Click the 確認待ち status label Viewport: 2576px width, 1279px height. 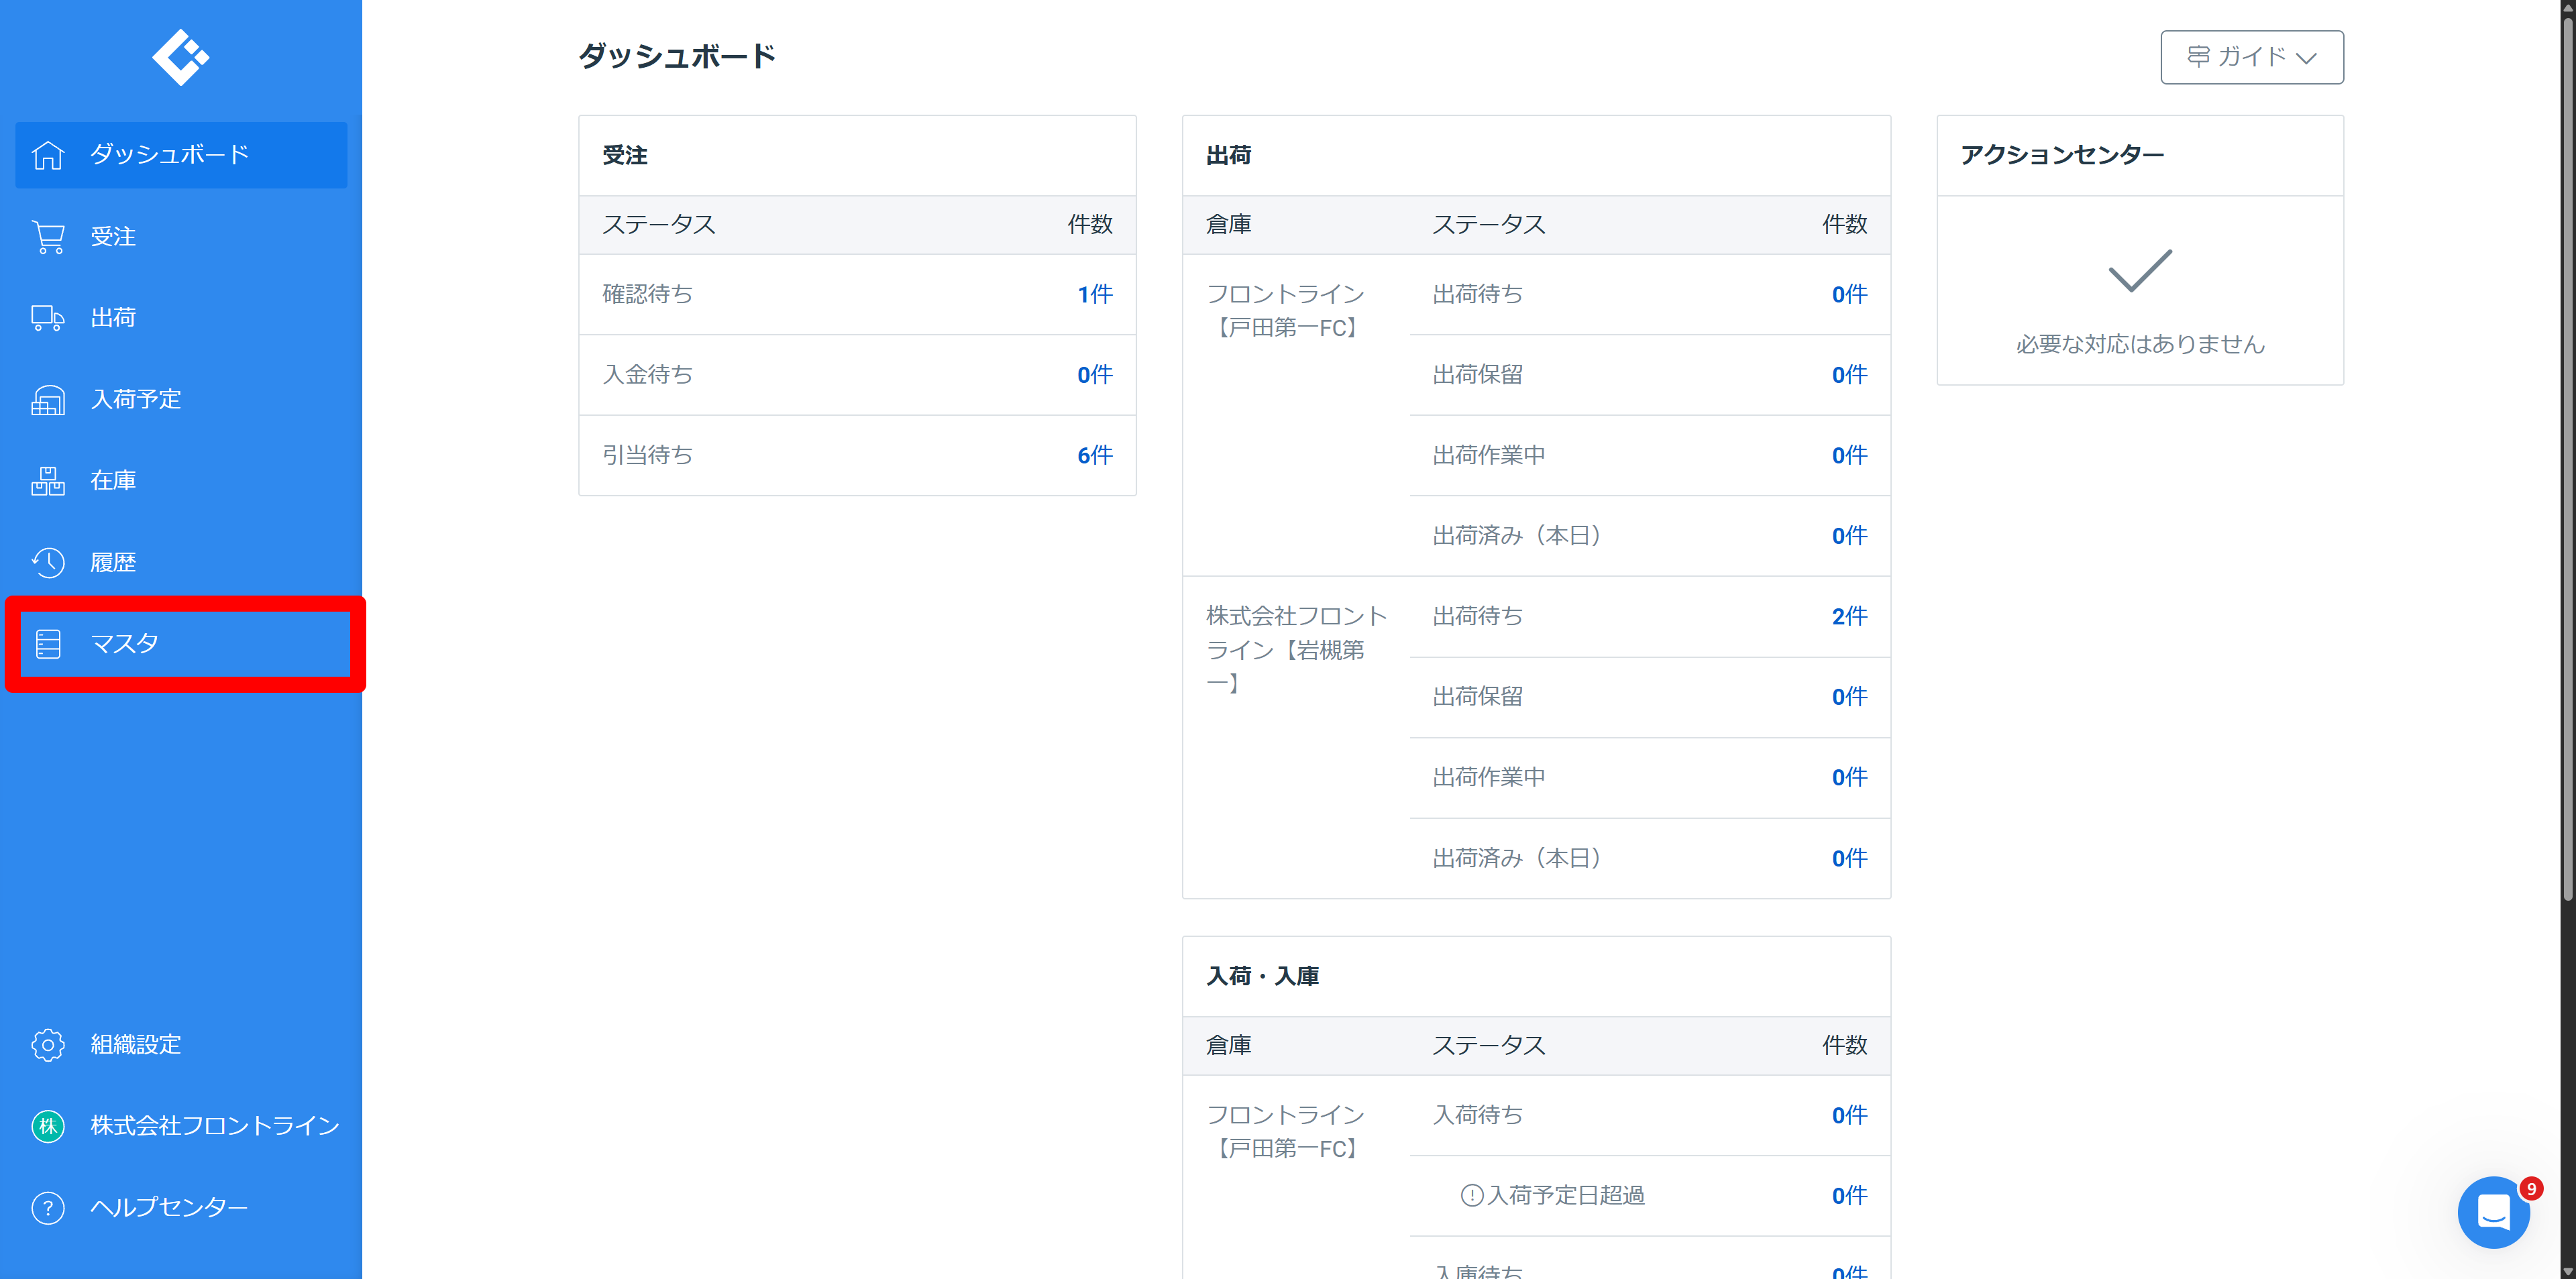coord(647,294)
